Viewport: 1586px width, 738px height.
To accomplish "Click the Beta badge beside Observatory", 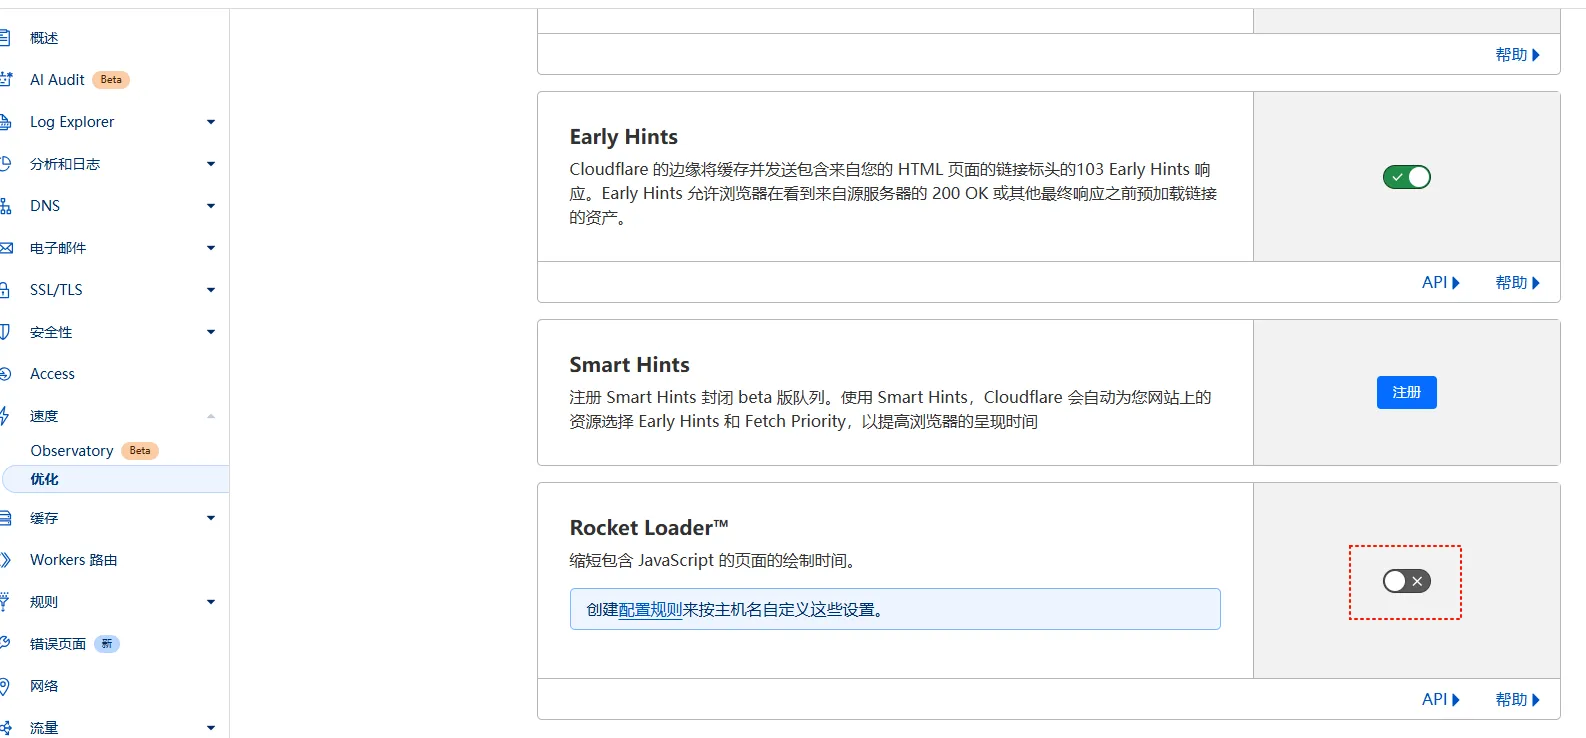I will (x=140, y=451).
